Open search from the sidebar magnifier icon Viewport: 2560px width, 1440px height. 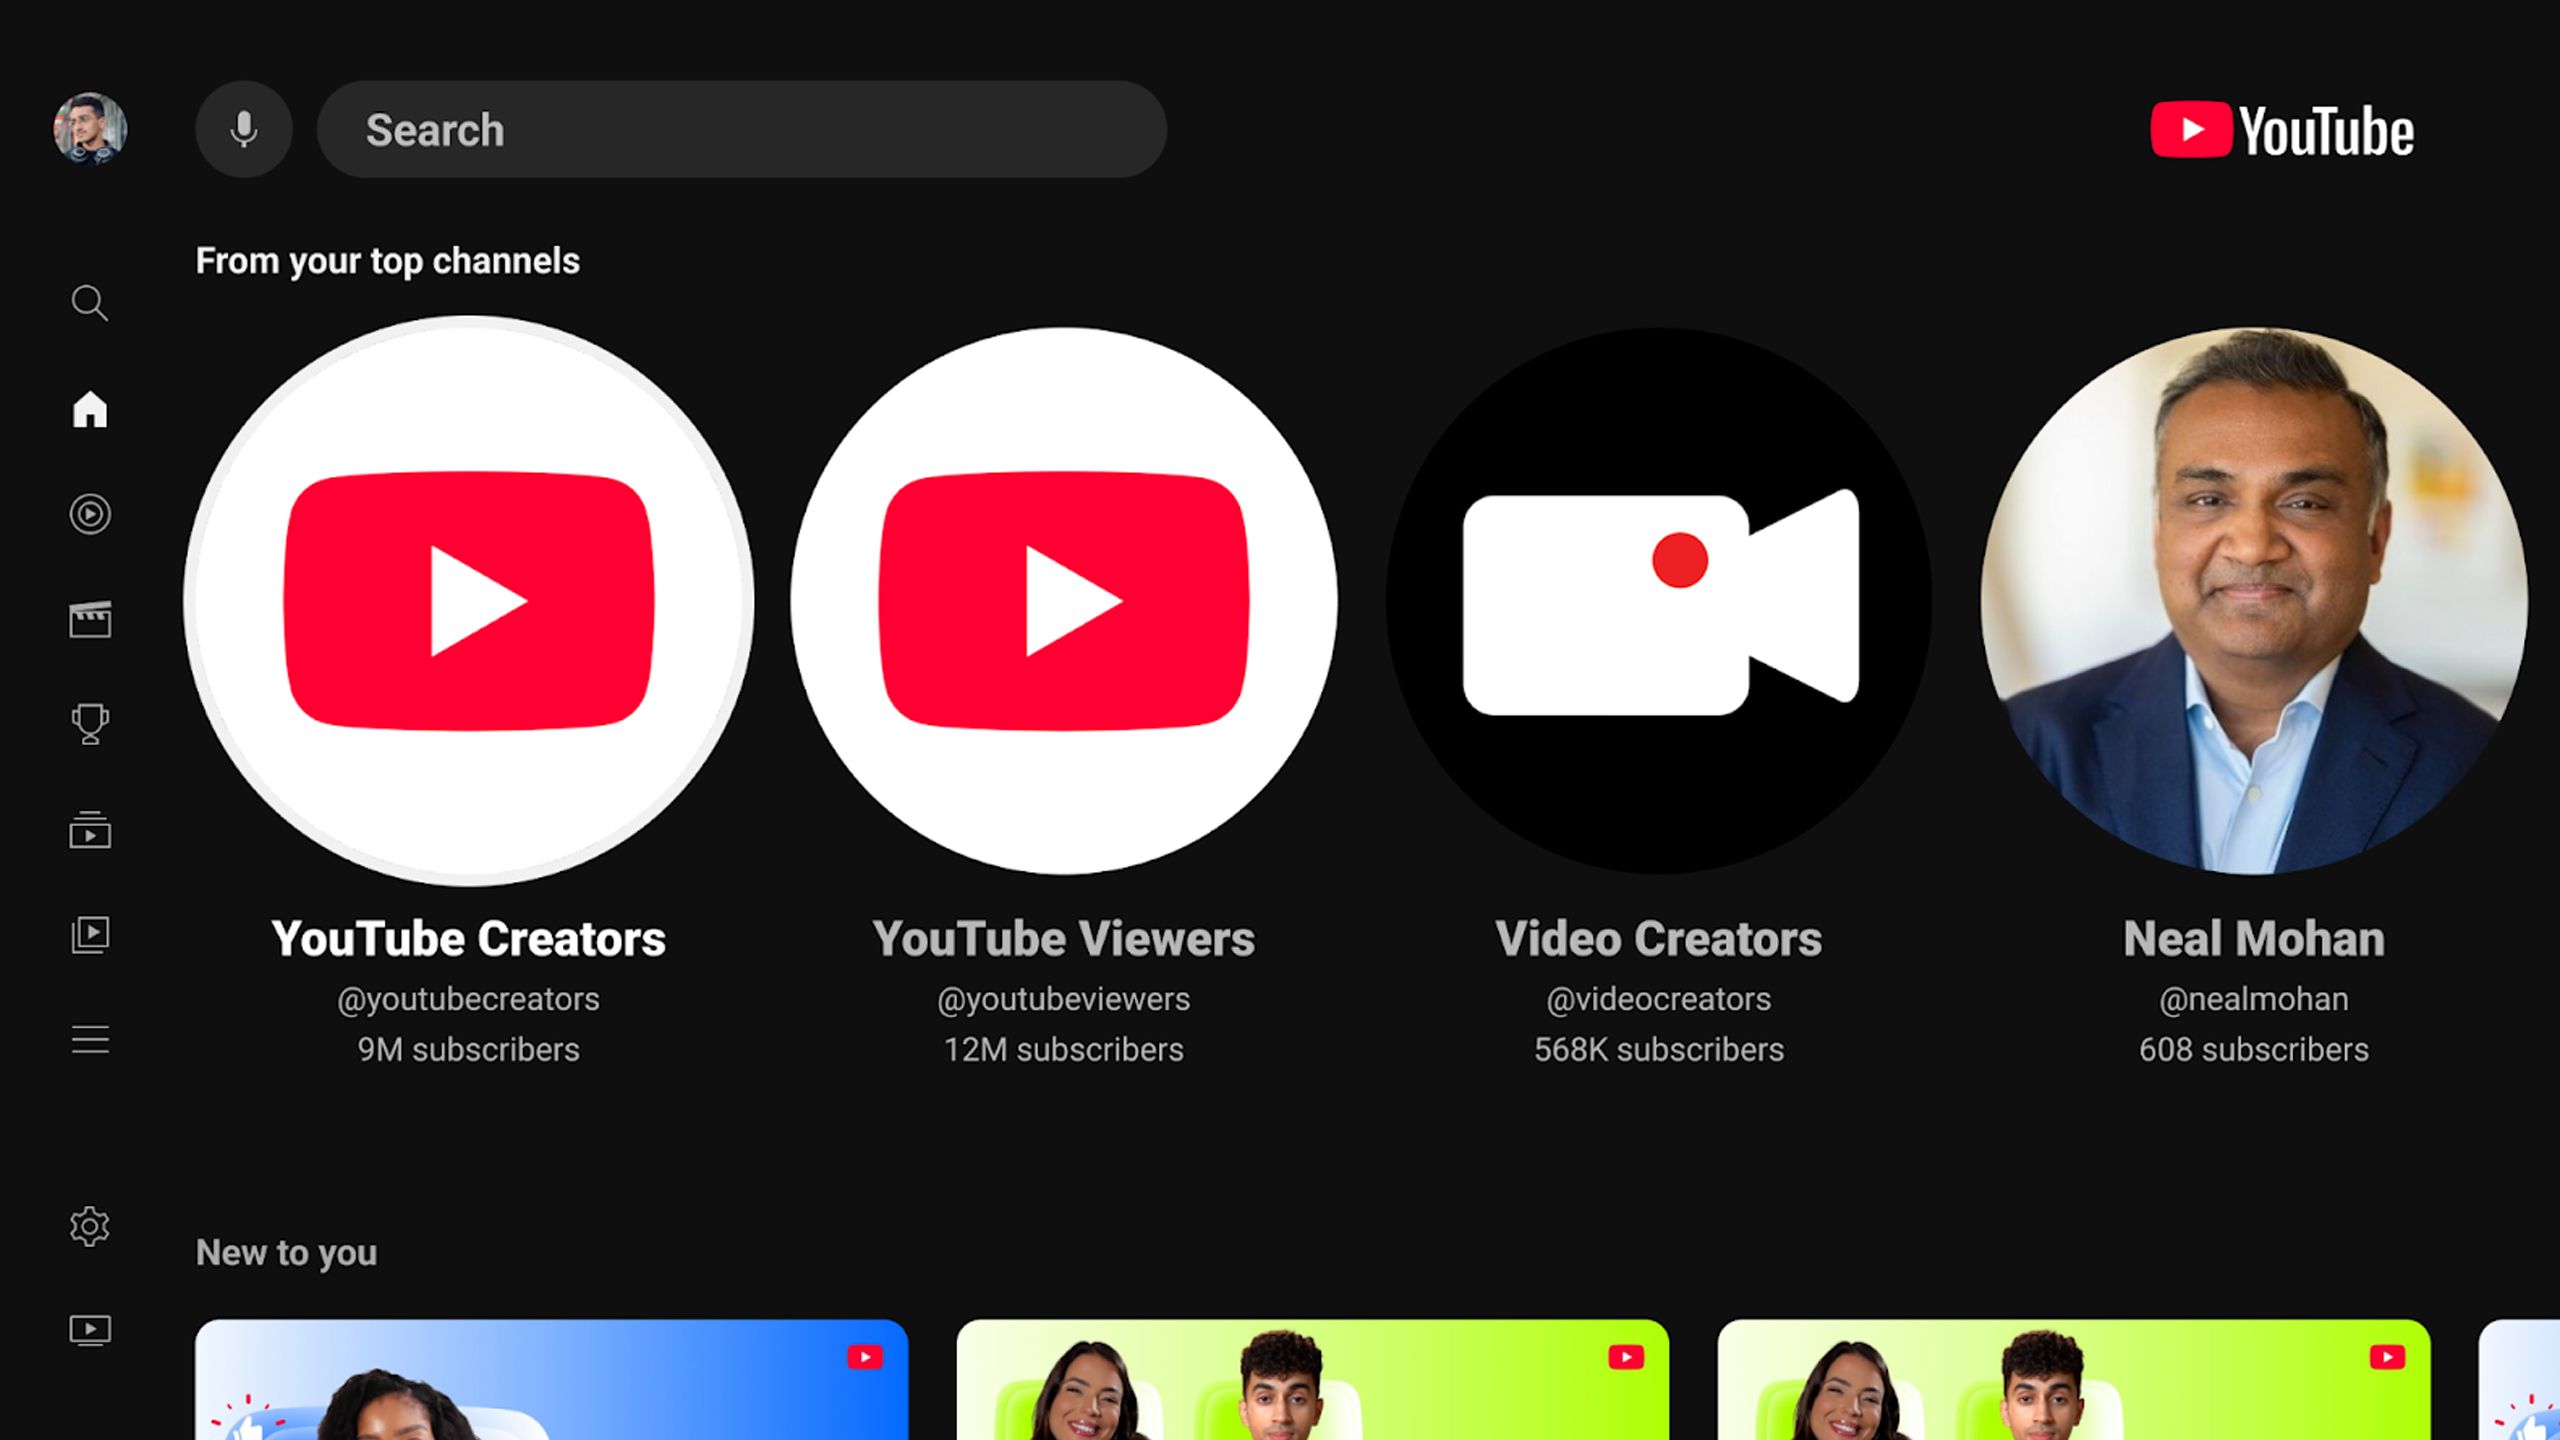(91, 303)
